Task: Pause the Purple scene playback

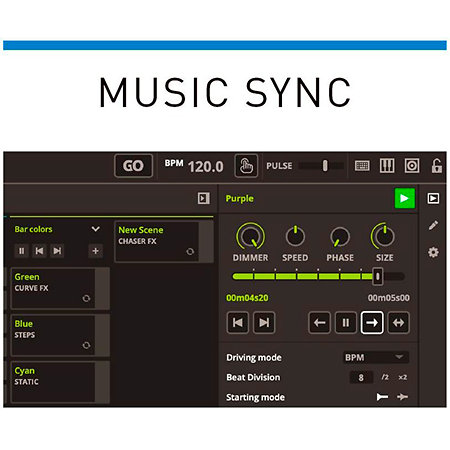Action: [346, 323]
